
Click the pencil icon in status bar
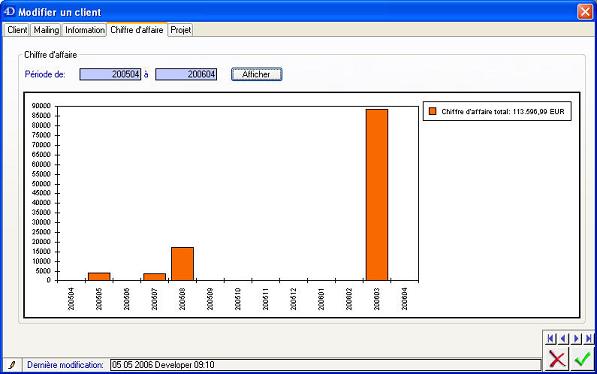pyautogui.click(x=12, y=365)
